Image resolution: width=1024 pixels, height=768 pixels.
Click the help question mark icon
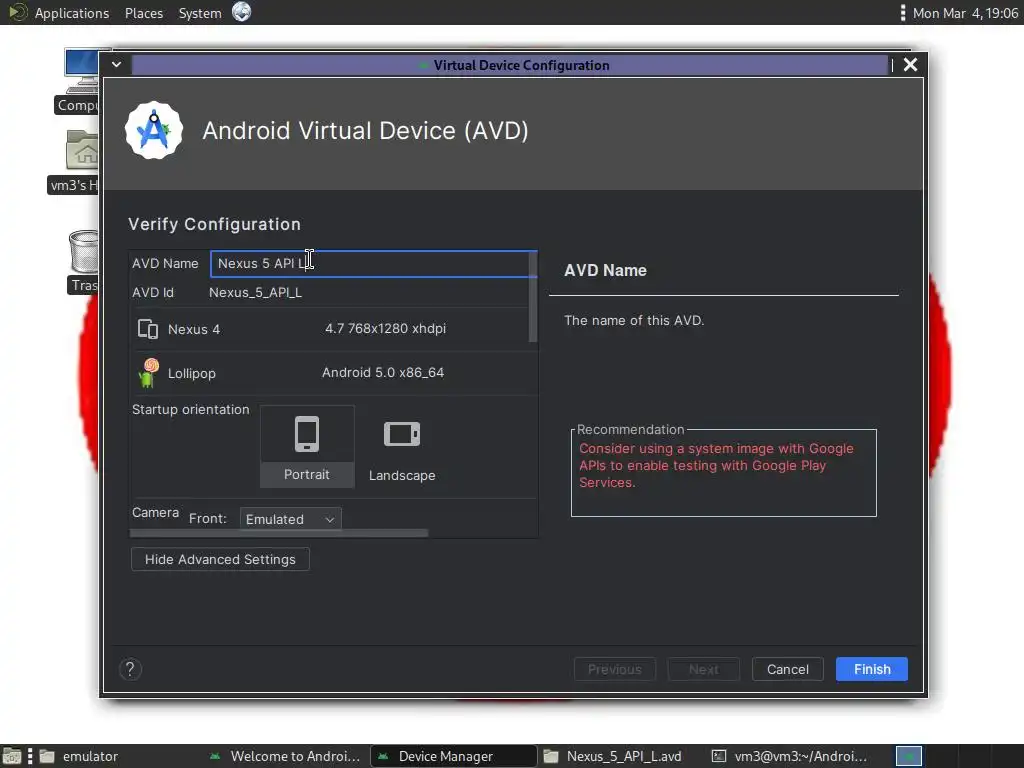(130, 669)
